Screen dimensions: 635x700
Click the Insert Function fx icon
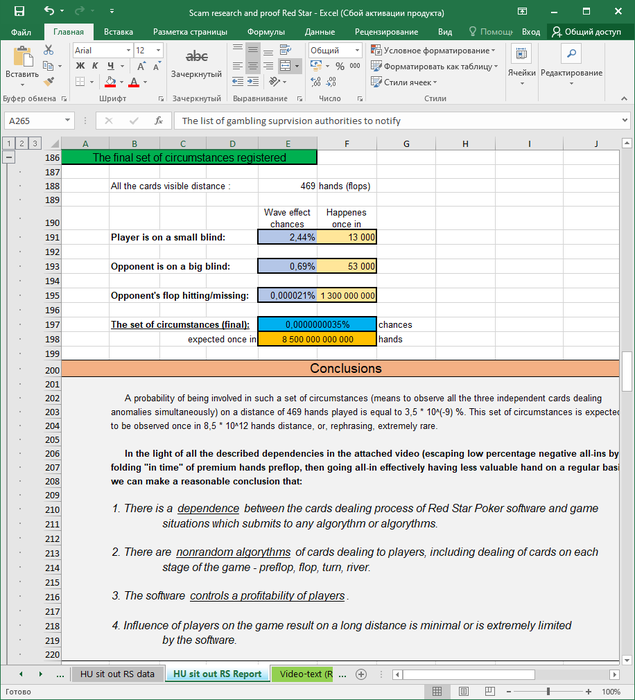[159, 121]
